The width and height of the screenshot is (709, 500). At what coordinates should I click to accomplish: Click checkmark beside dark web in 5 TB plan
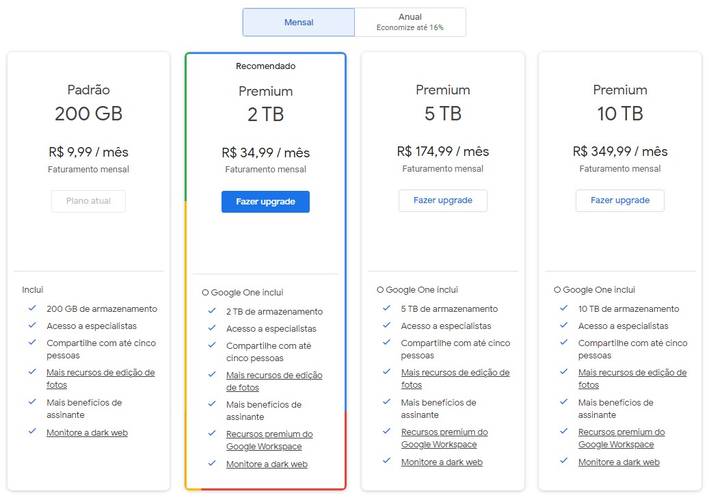[387, 461]
